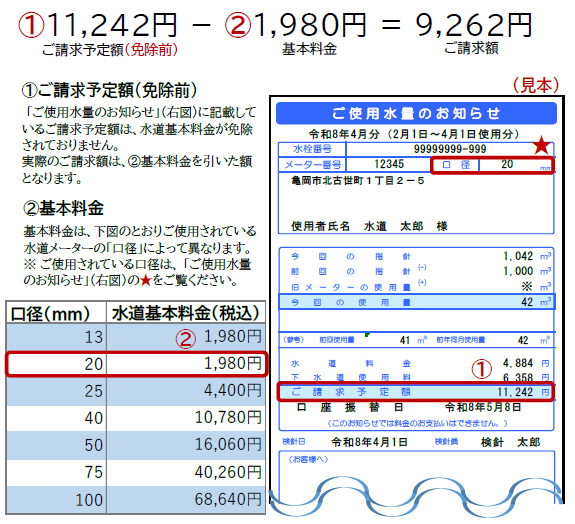
Task: Click the ご使用水量のお知らせ blue title banner
Action: tap(416, 113)
